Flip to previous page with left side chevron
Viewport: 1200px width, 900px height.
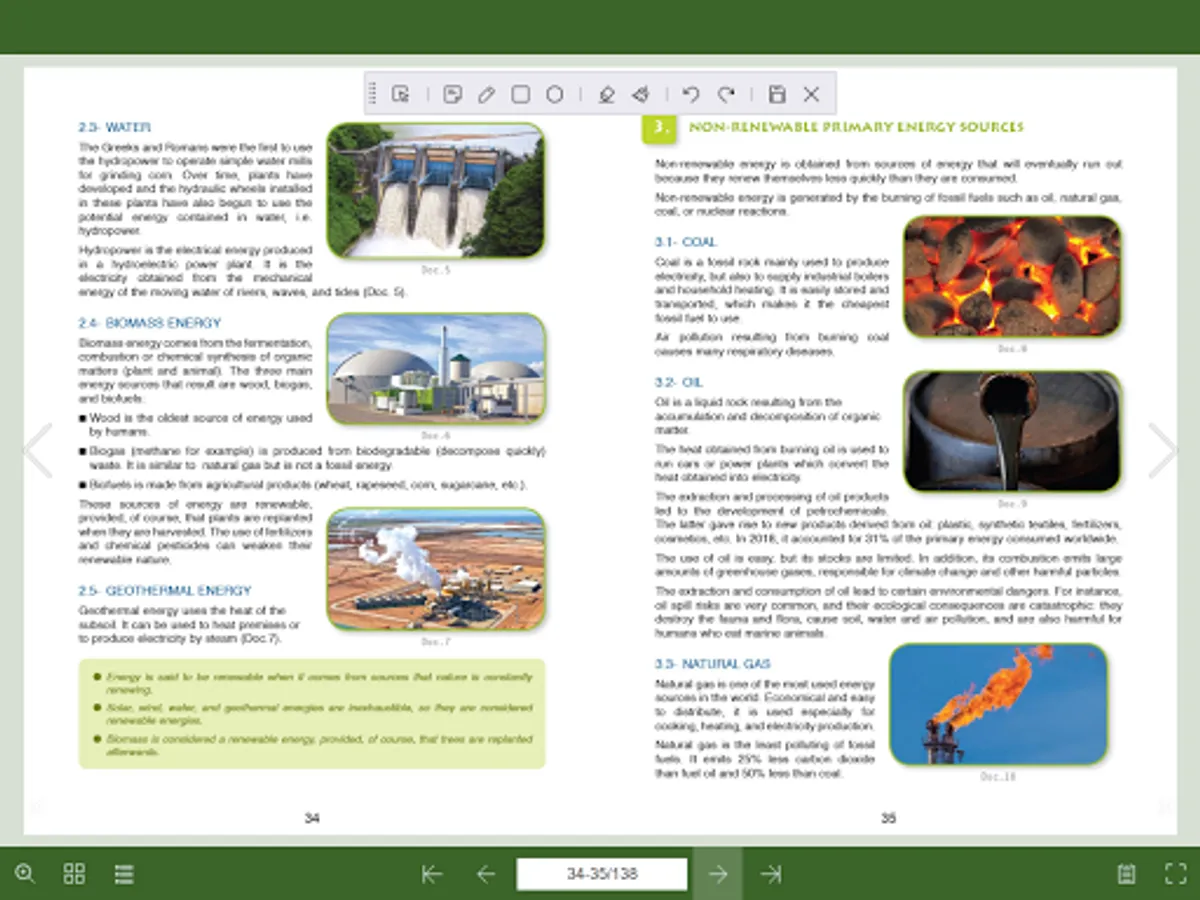point(37,450)
